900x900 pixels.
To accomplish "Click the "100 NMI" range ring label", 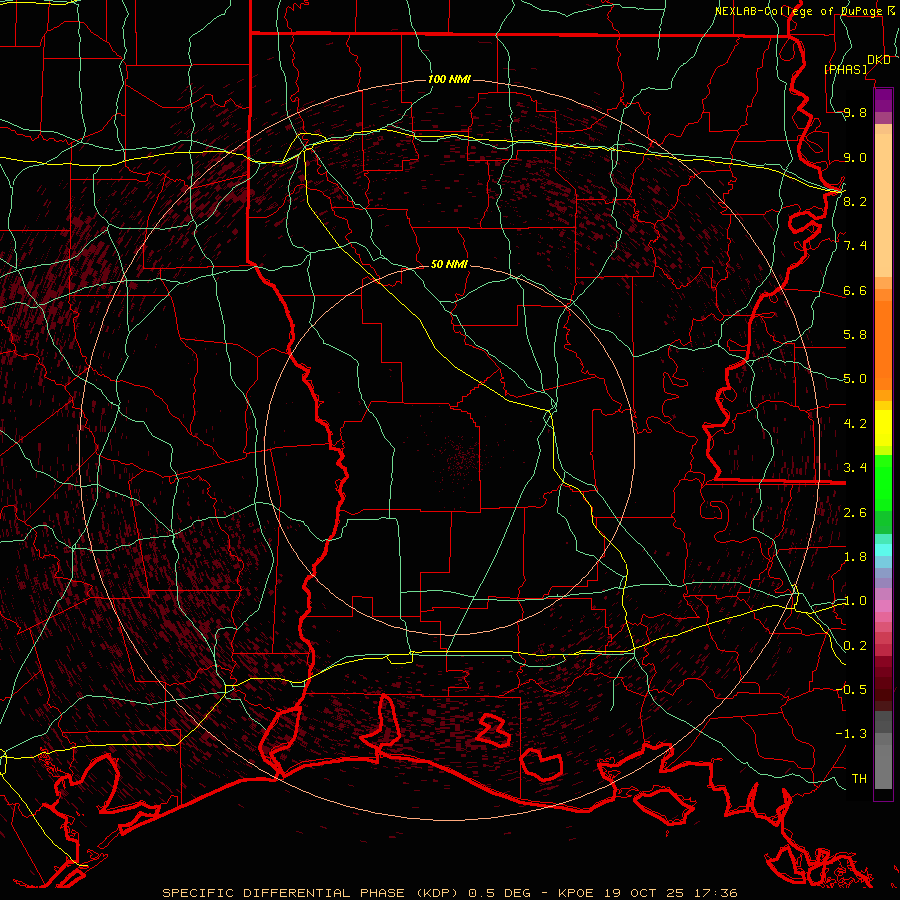I will 449,79.
